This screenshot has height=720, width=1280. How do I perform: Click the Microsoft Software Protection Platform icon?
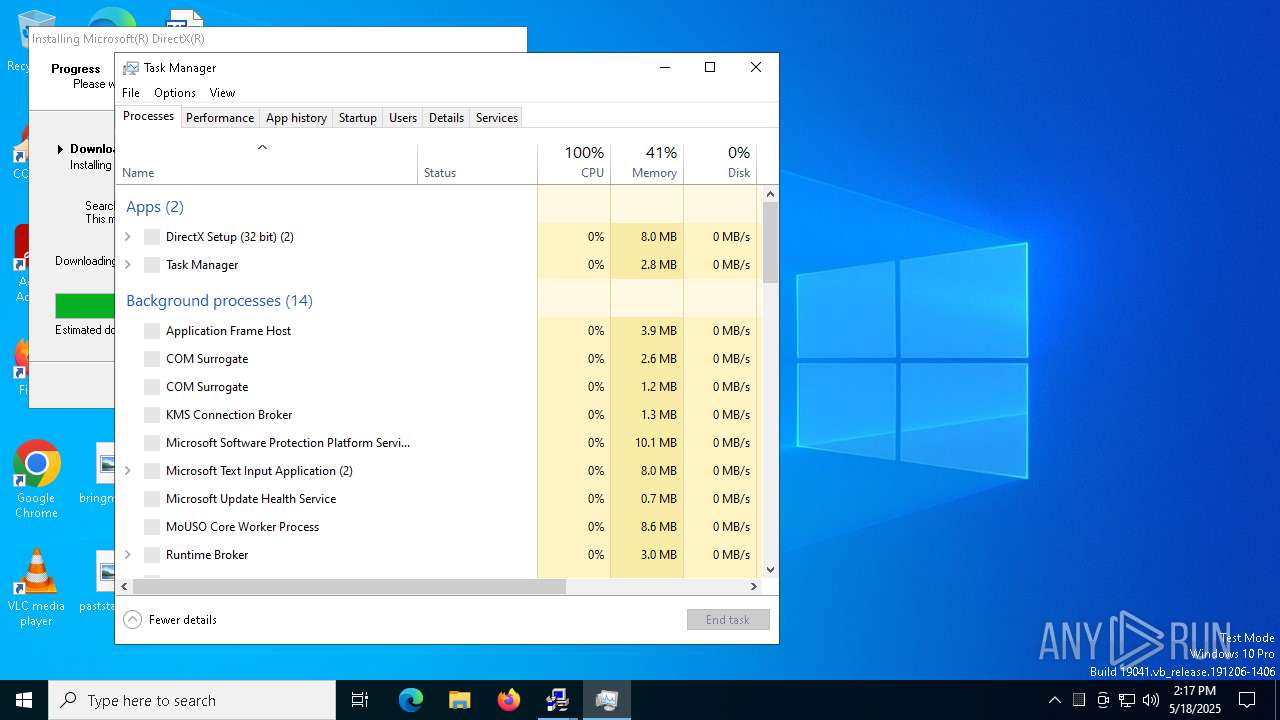click(x=152, y=443)
